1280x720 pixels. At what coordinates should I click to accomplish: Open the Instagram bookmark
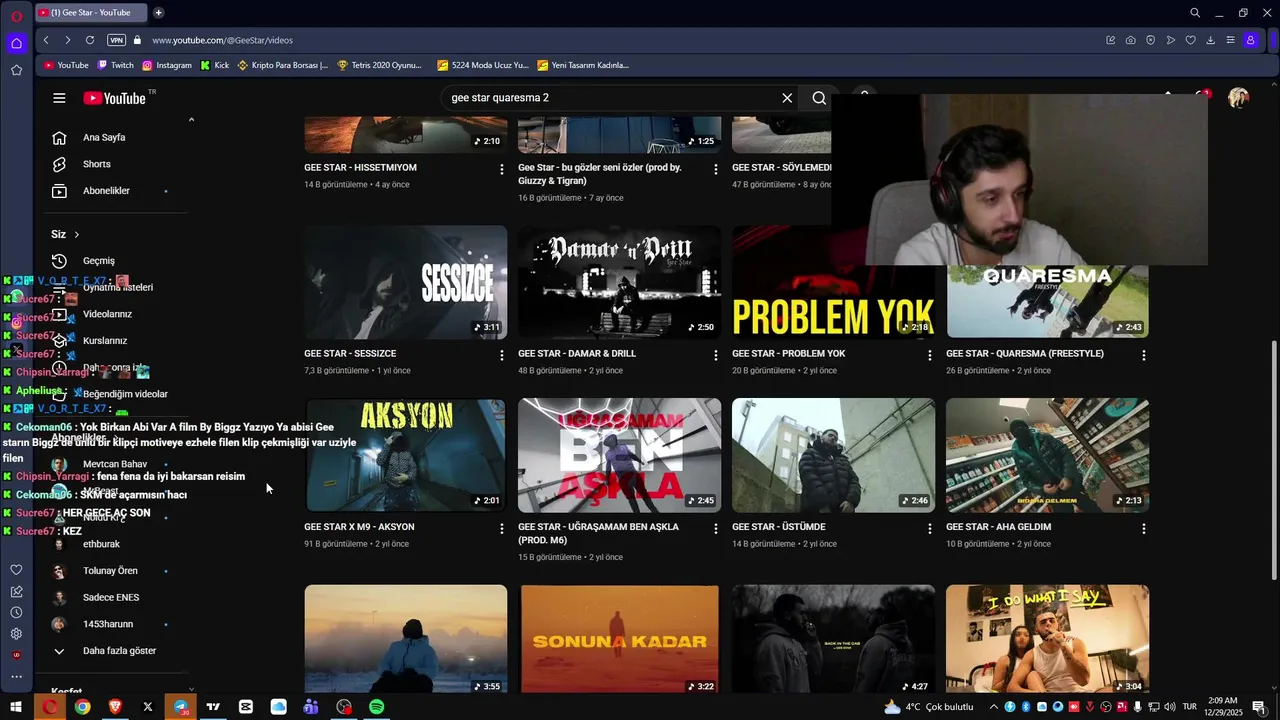167,65
